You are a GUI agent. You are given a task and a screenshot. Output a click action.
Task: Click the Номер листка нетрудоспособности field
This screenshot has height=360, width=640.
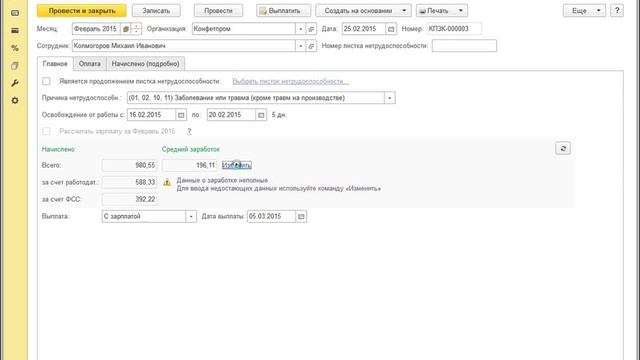click(x=464, y=46)
